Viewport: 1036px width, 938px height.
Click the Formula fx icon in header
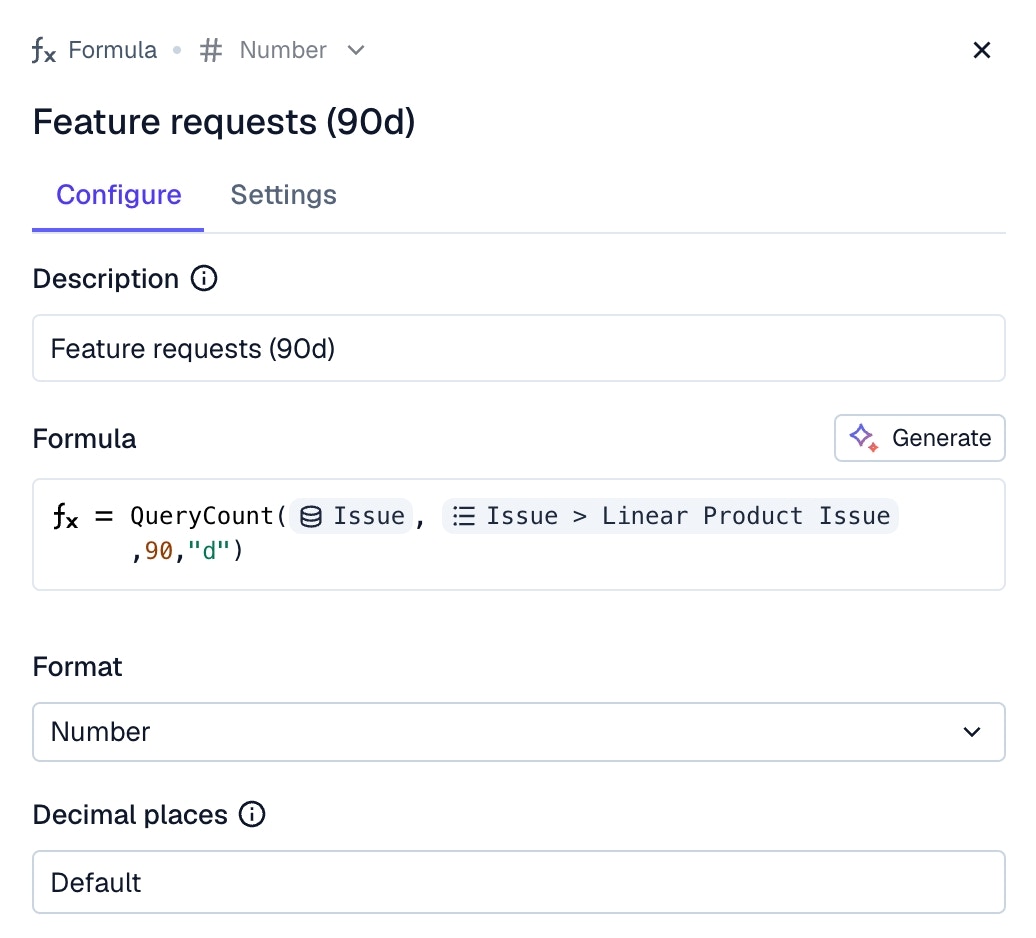(x=44, y=51)
